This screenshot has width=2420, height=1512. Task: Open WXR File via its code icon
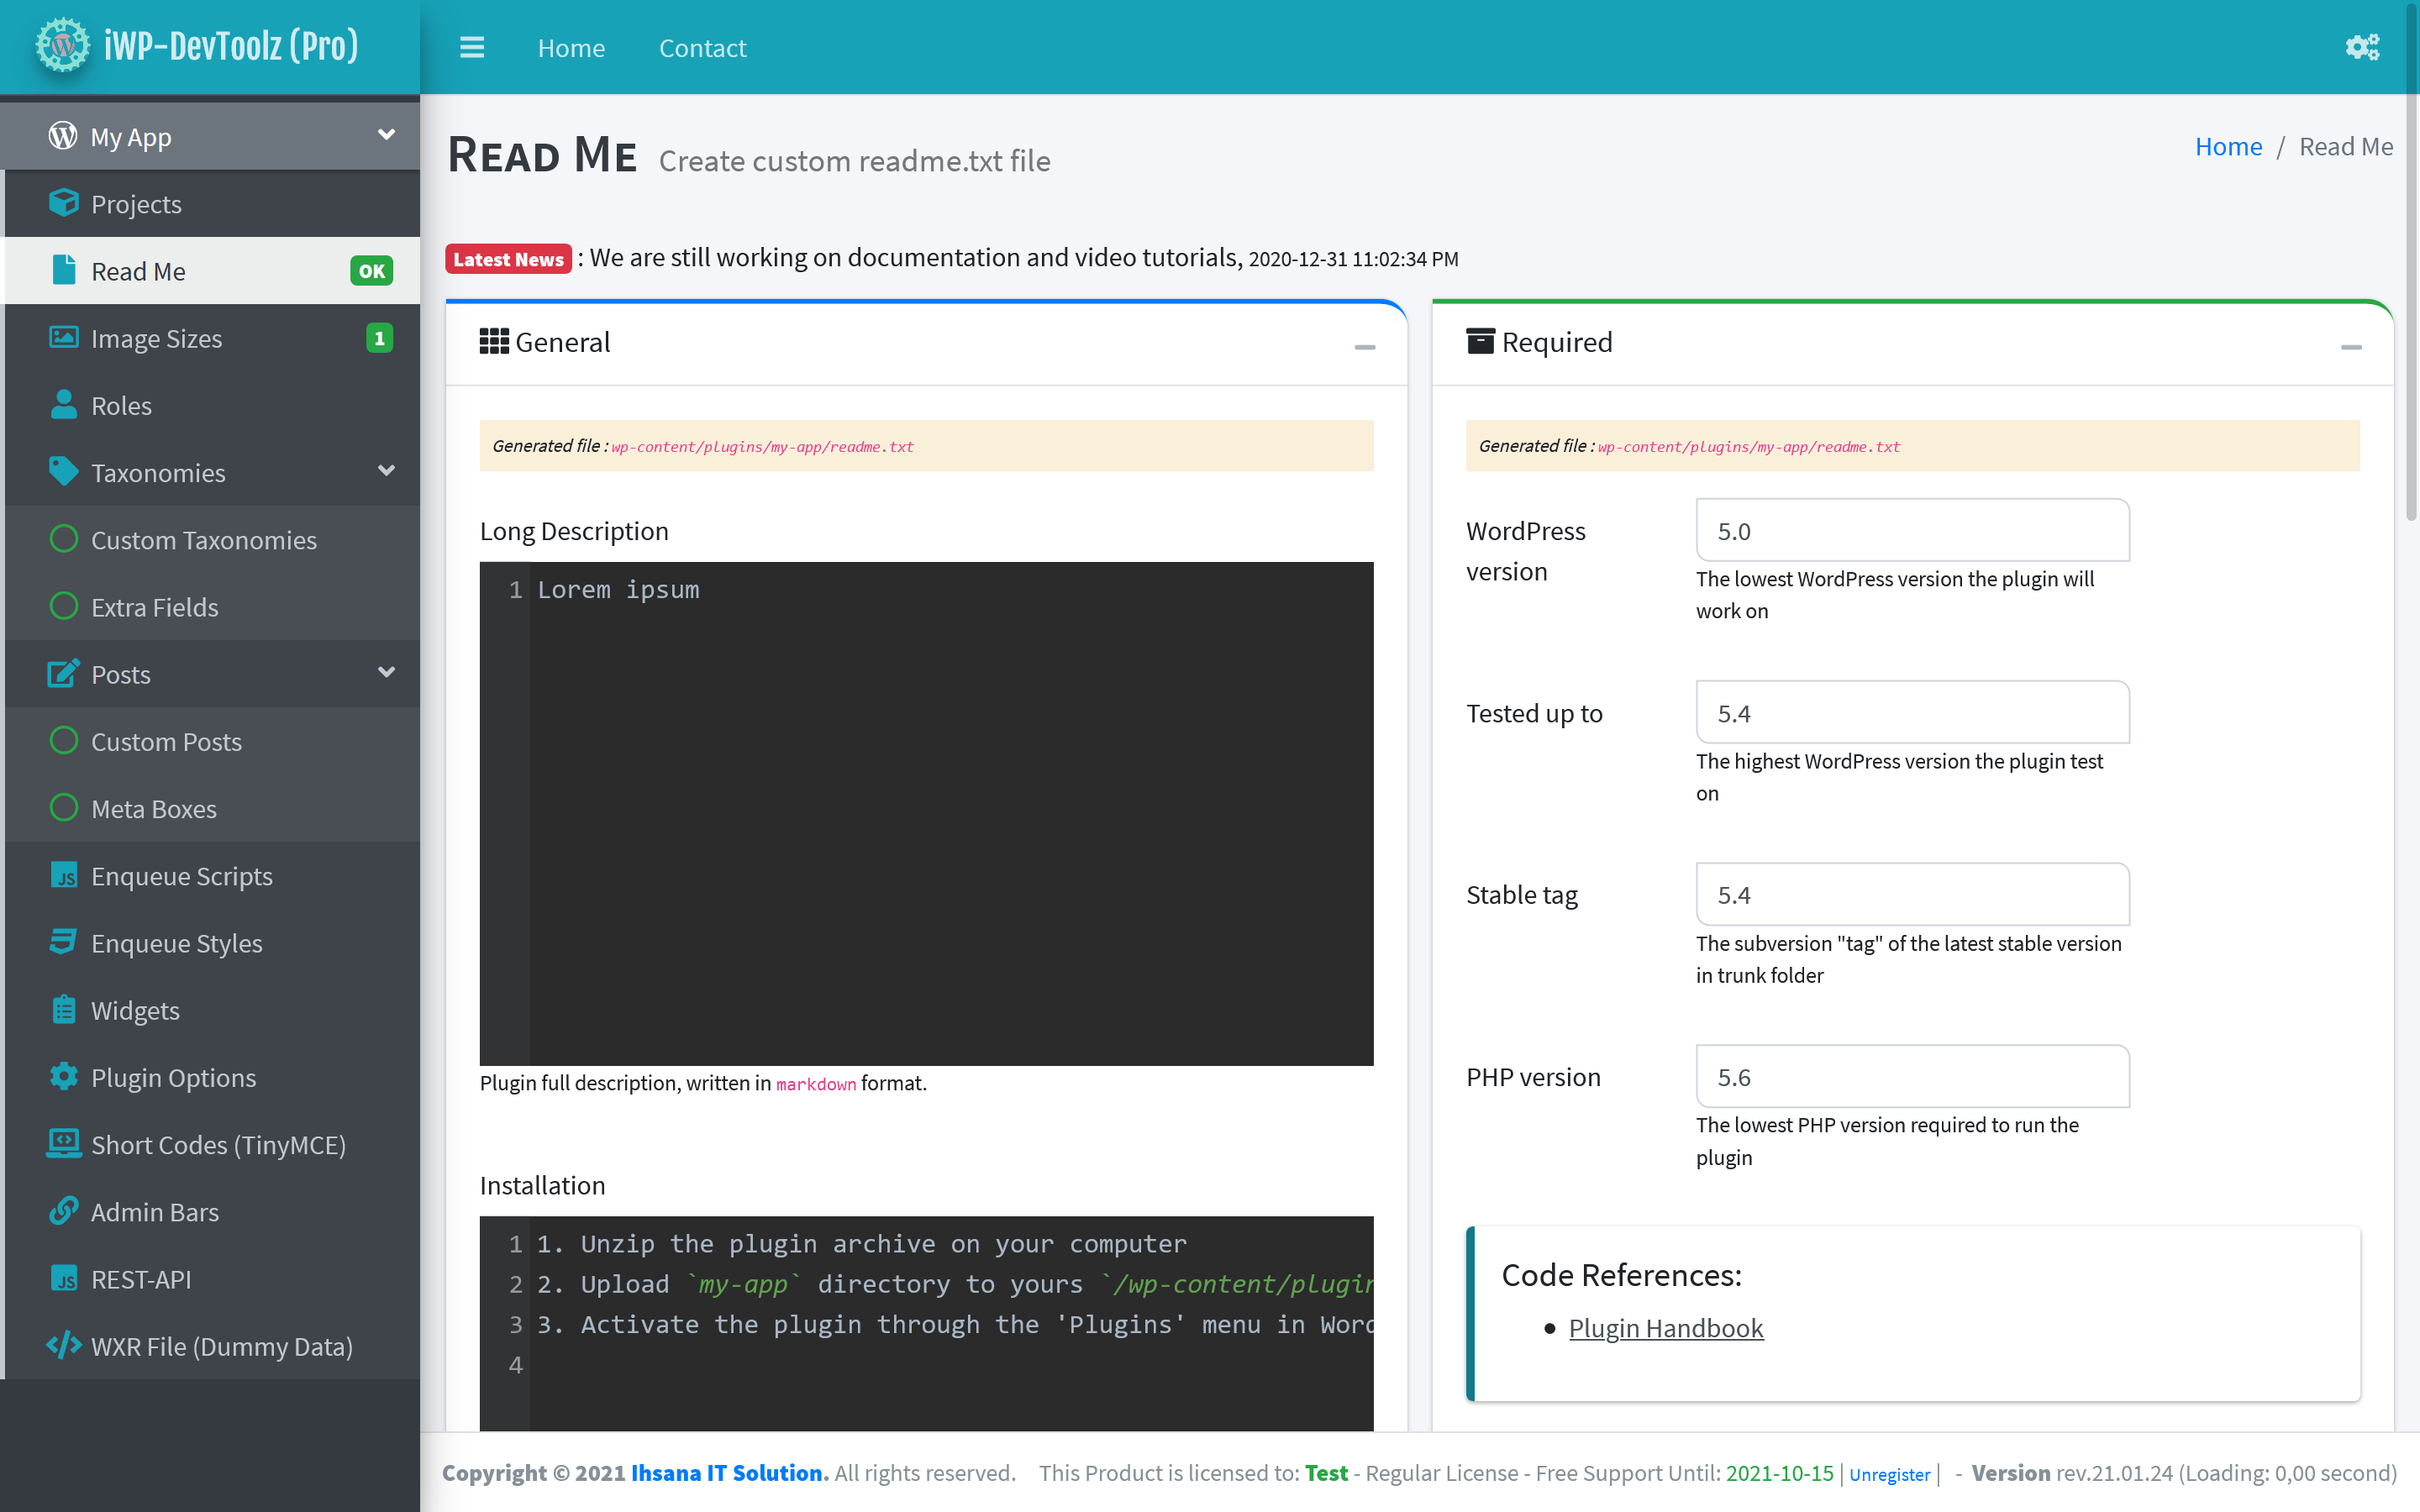(63, 1345)
